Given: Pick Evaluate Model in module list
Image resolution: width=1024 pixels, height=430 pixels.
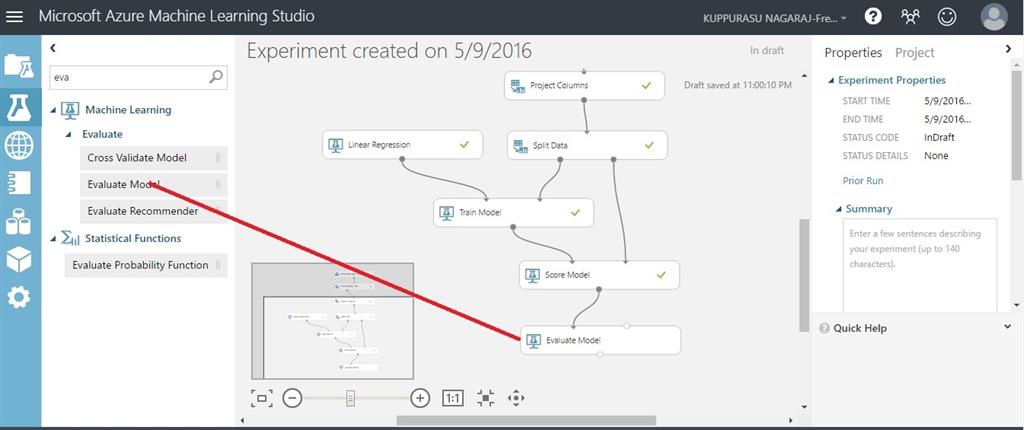Looking at the screenshot, I should 153,184.
